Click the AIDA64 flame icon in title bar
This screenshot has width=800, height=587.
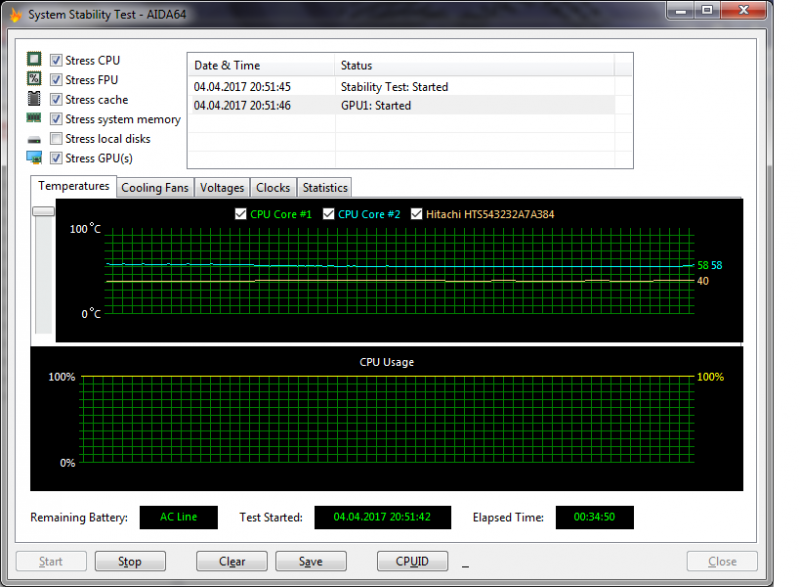click(x=14, y=15)
